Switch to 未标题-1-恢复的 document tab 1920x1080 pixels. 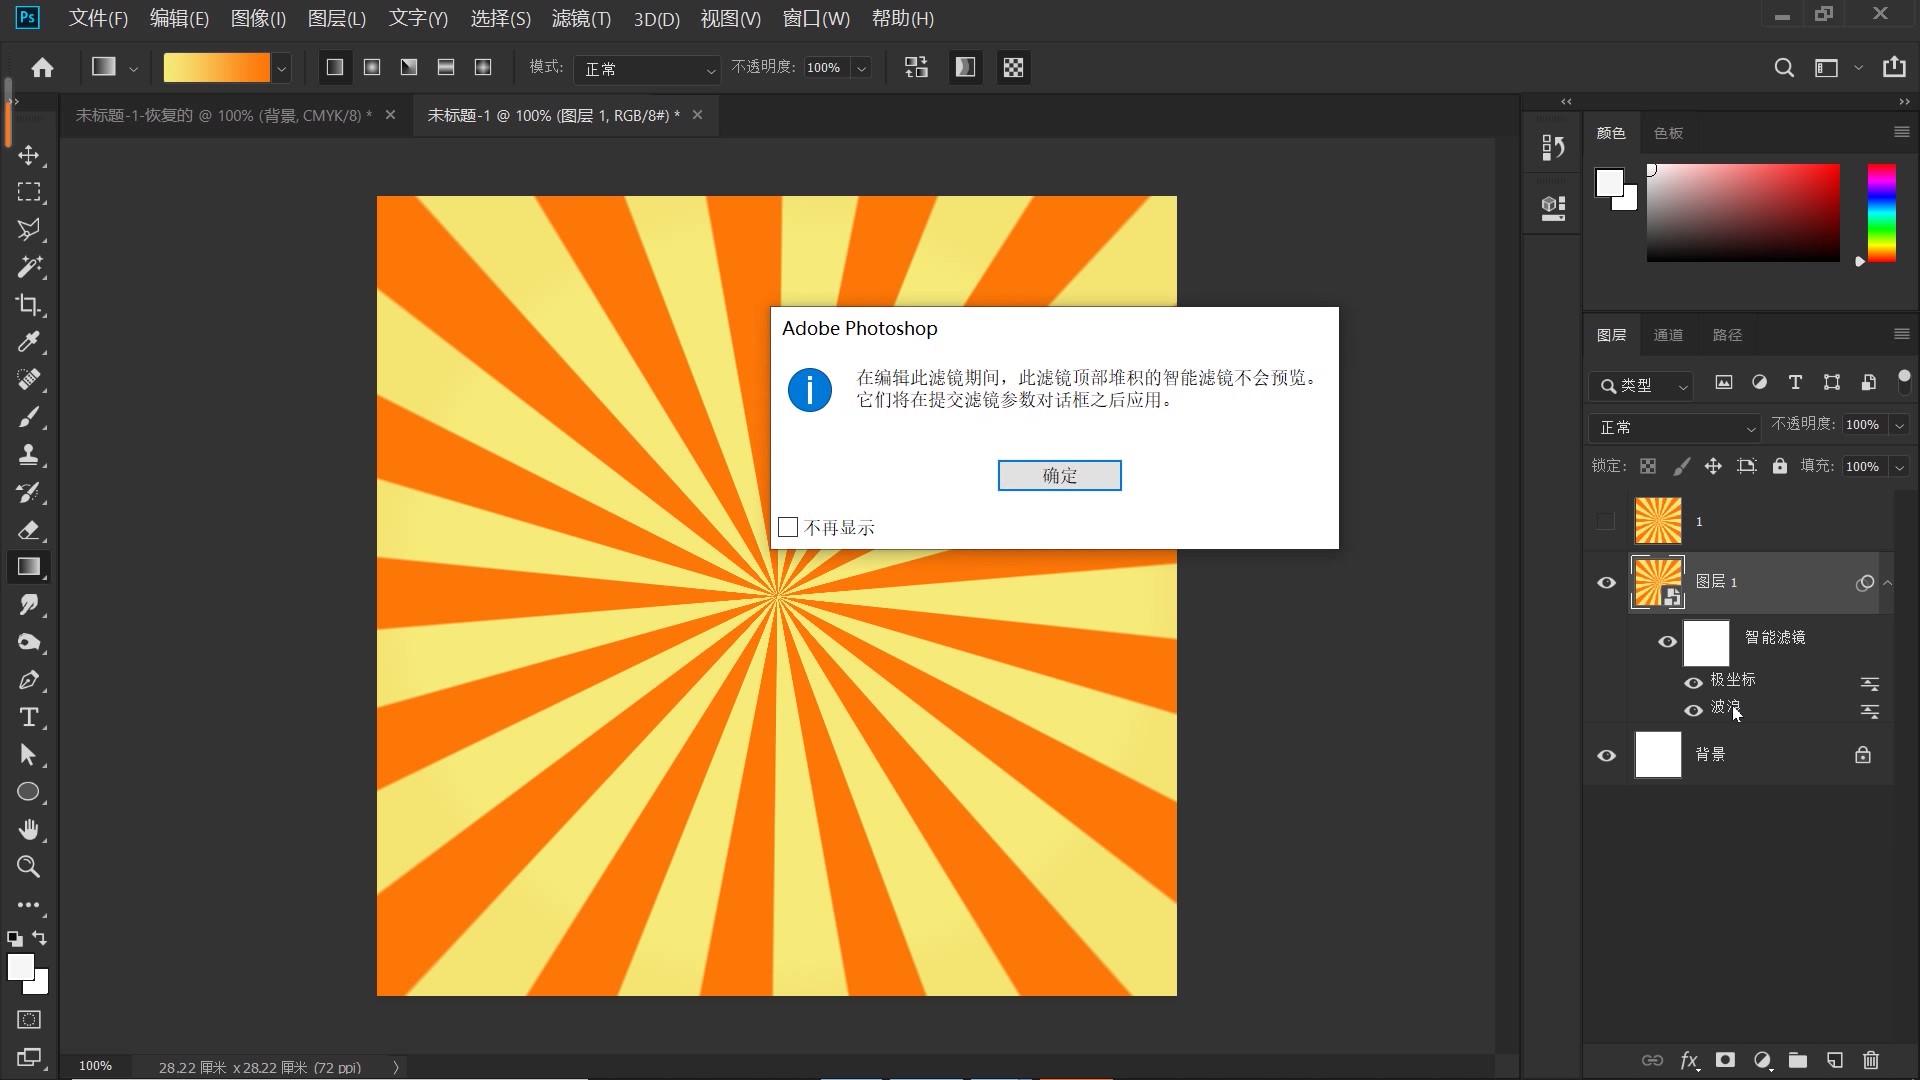click(x=222, y=115)
